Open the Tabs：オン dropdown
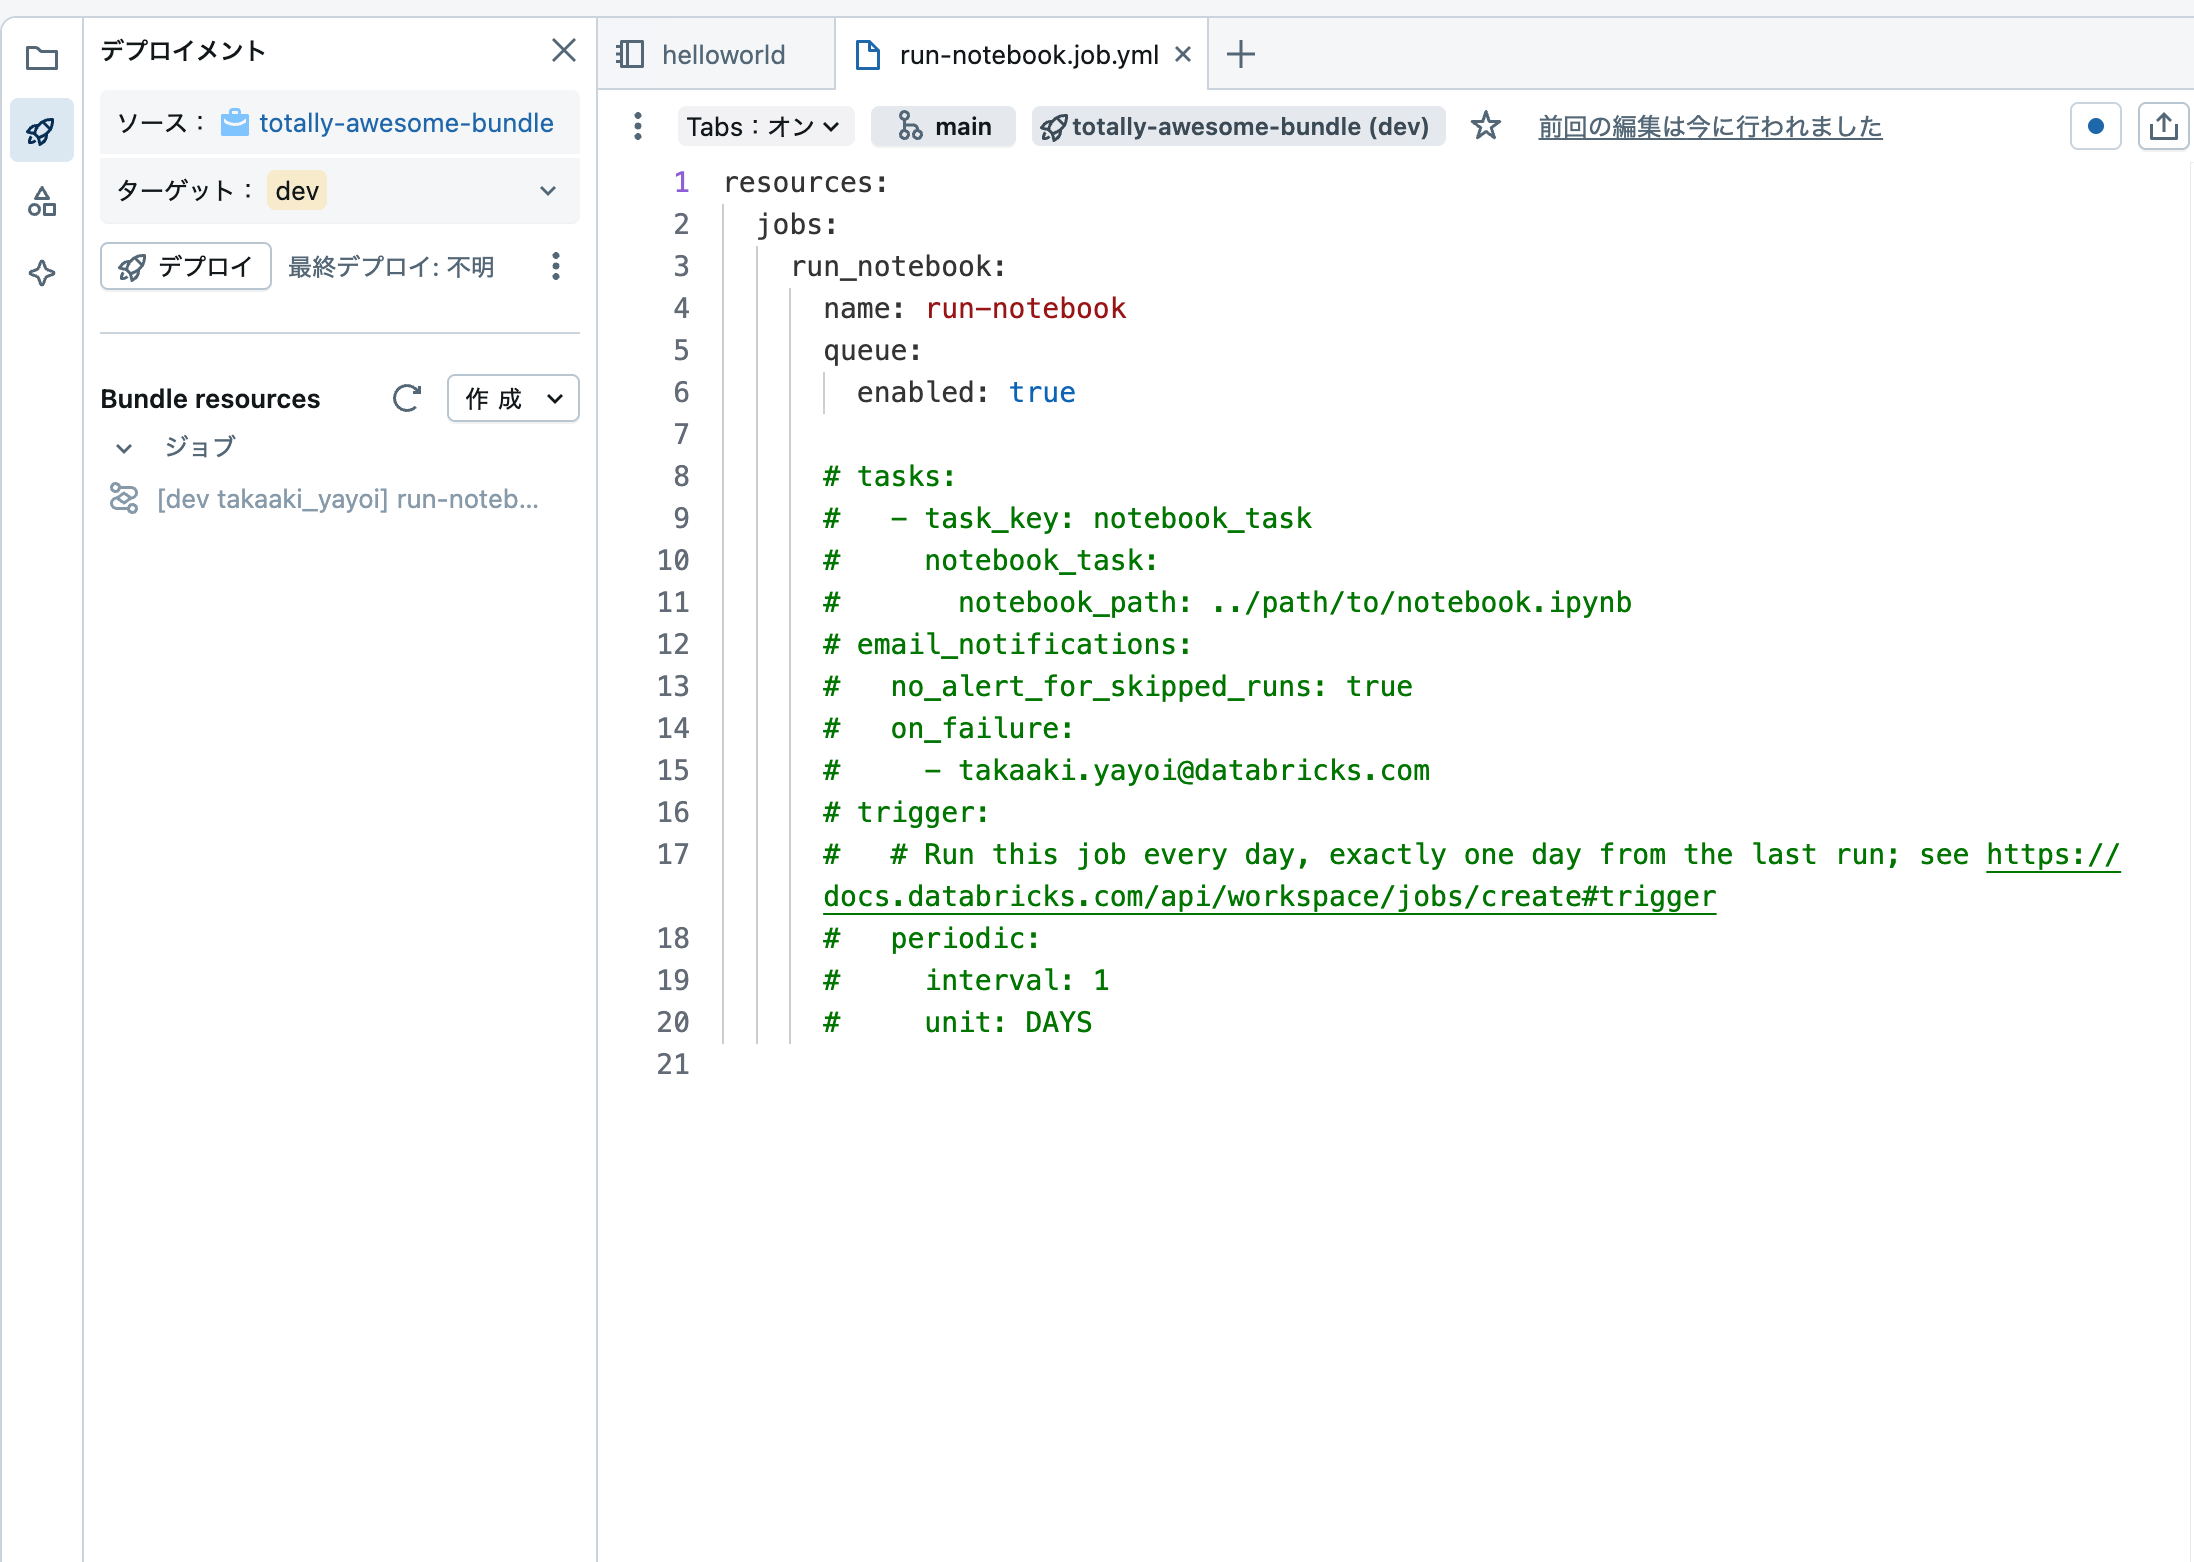 tap(765, 126)
